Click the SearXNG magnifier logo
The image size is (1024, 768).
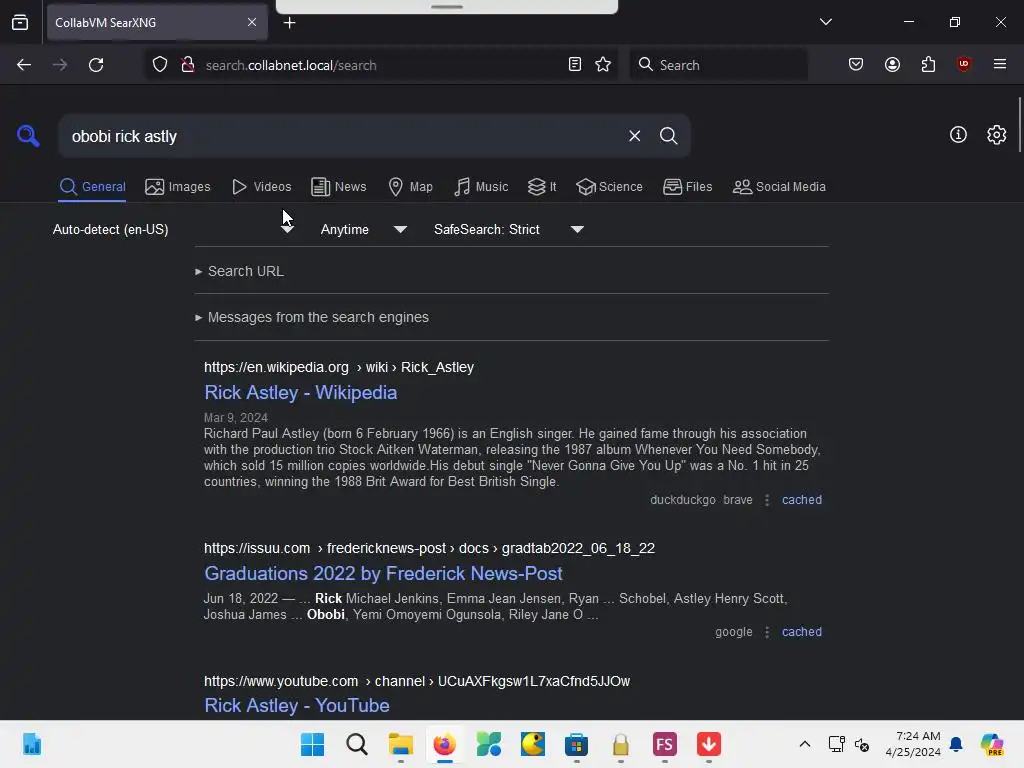[28, 136]
